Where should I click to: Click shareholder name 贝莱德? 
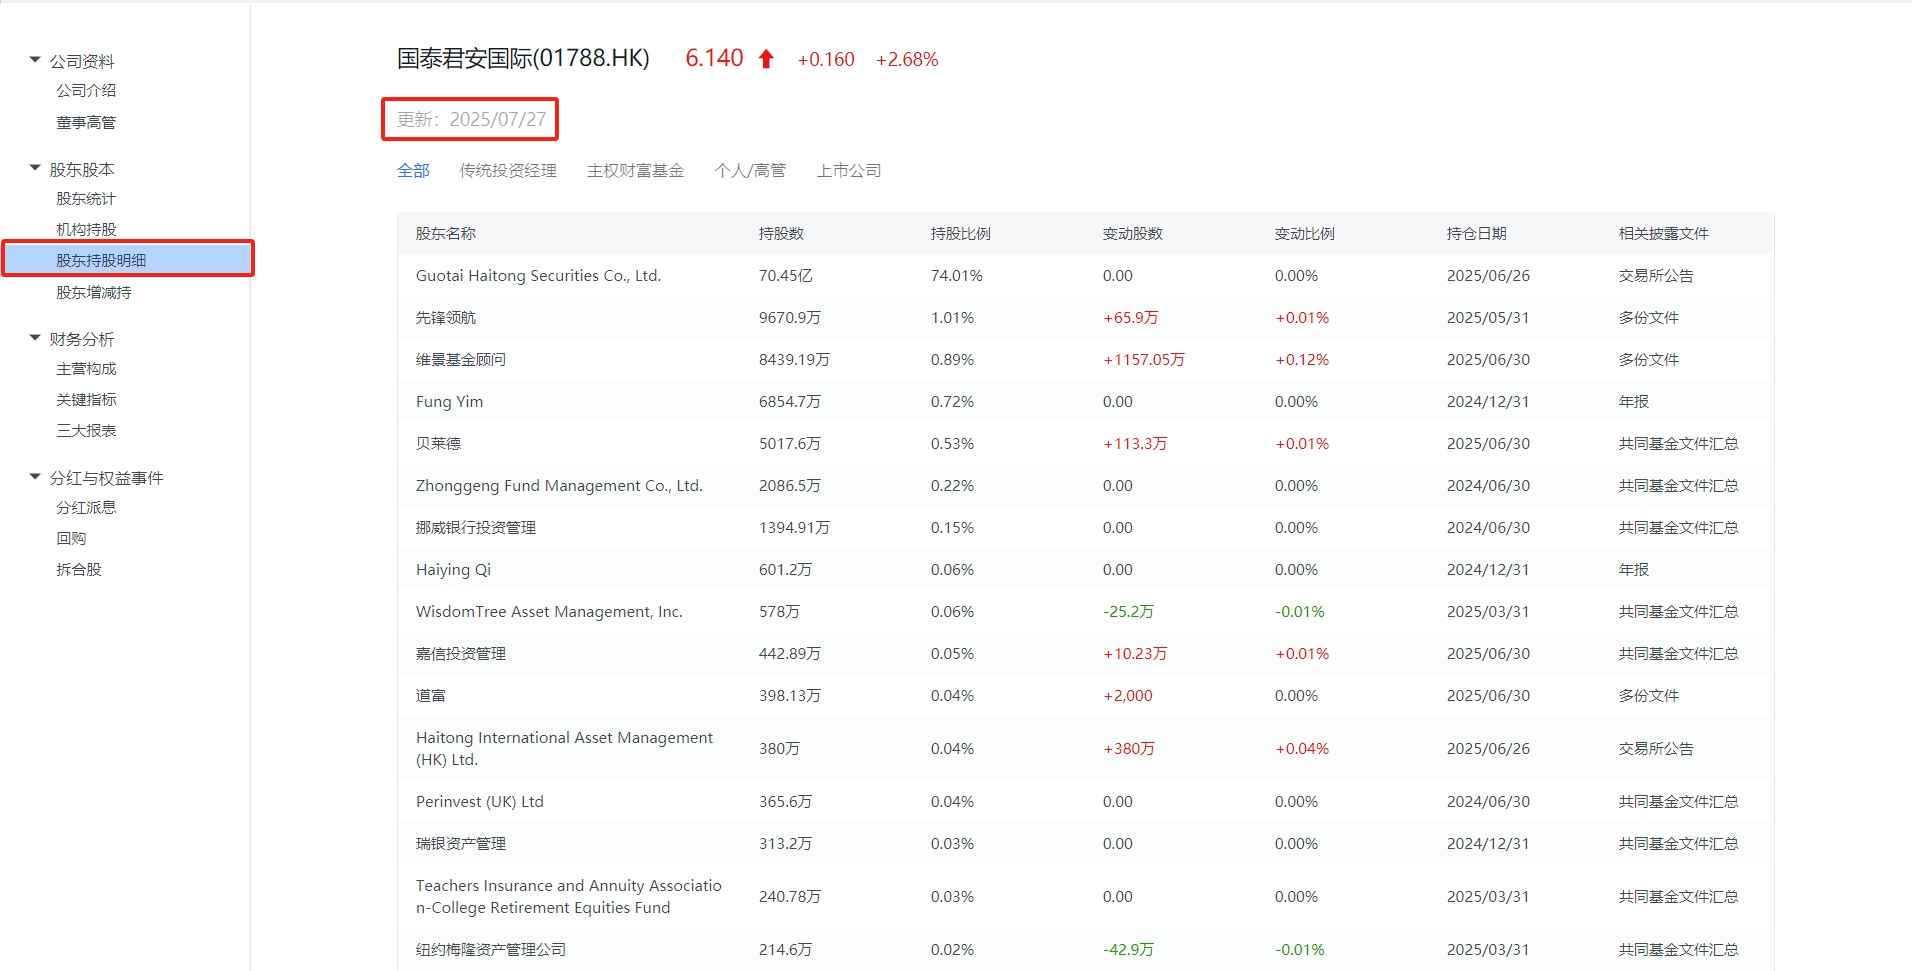pos(438,443)
